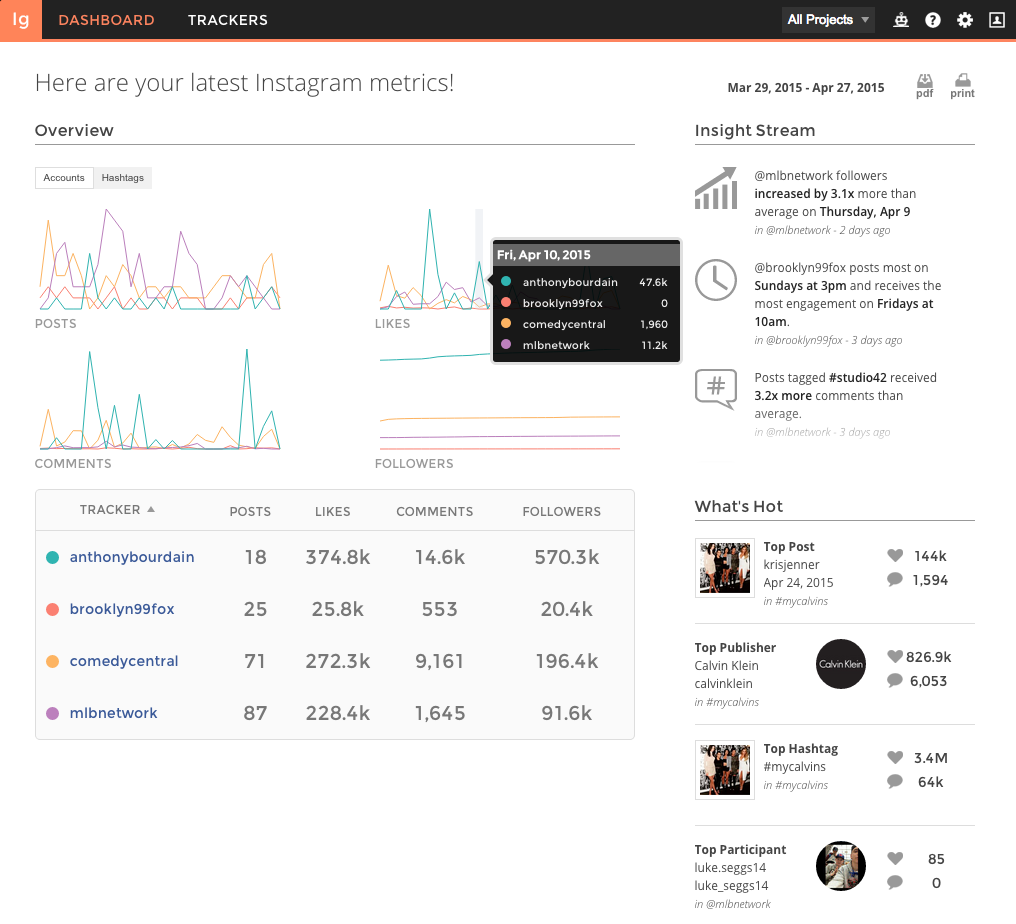
Task: Click the Ig logo icon
Action: 20,20
